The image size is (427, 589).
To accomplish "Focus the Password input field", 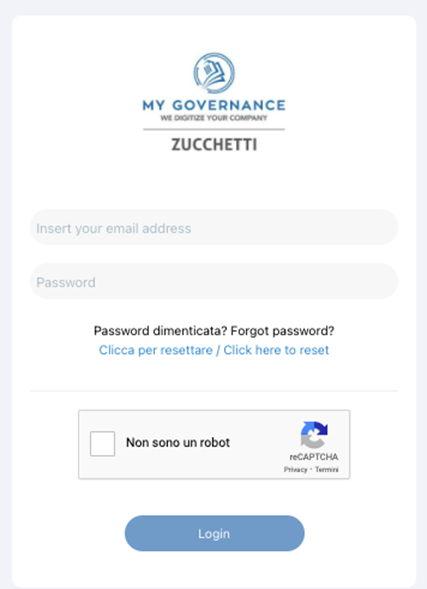I will 214,281.
